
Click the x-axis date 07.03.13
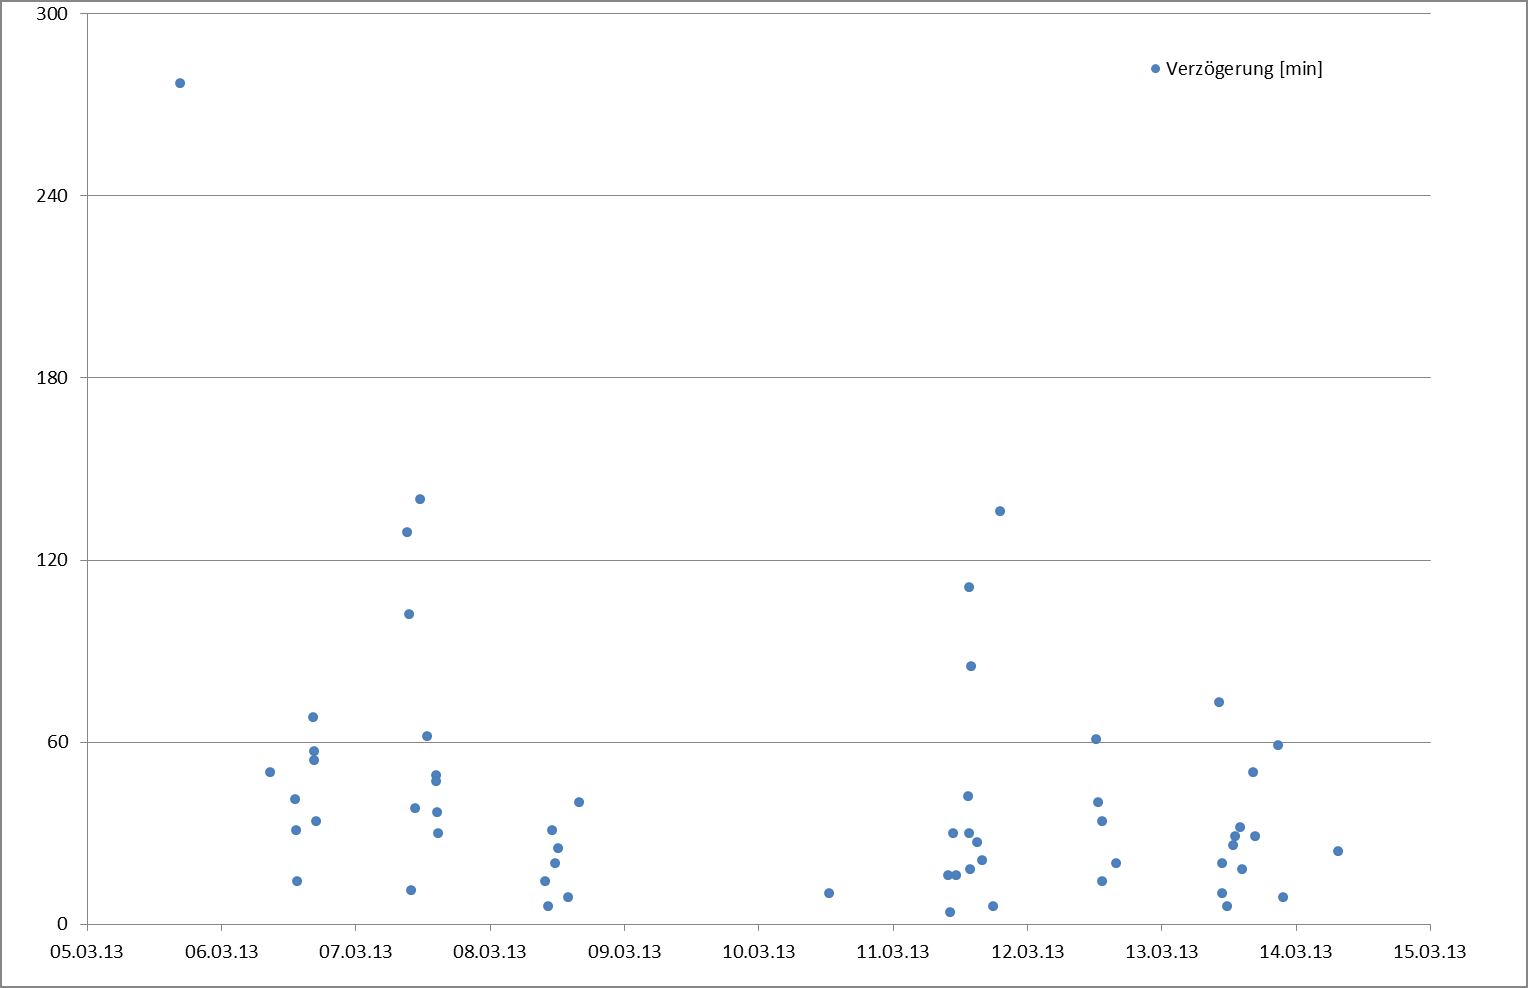355,951
